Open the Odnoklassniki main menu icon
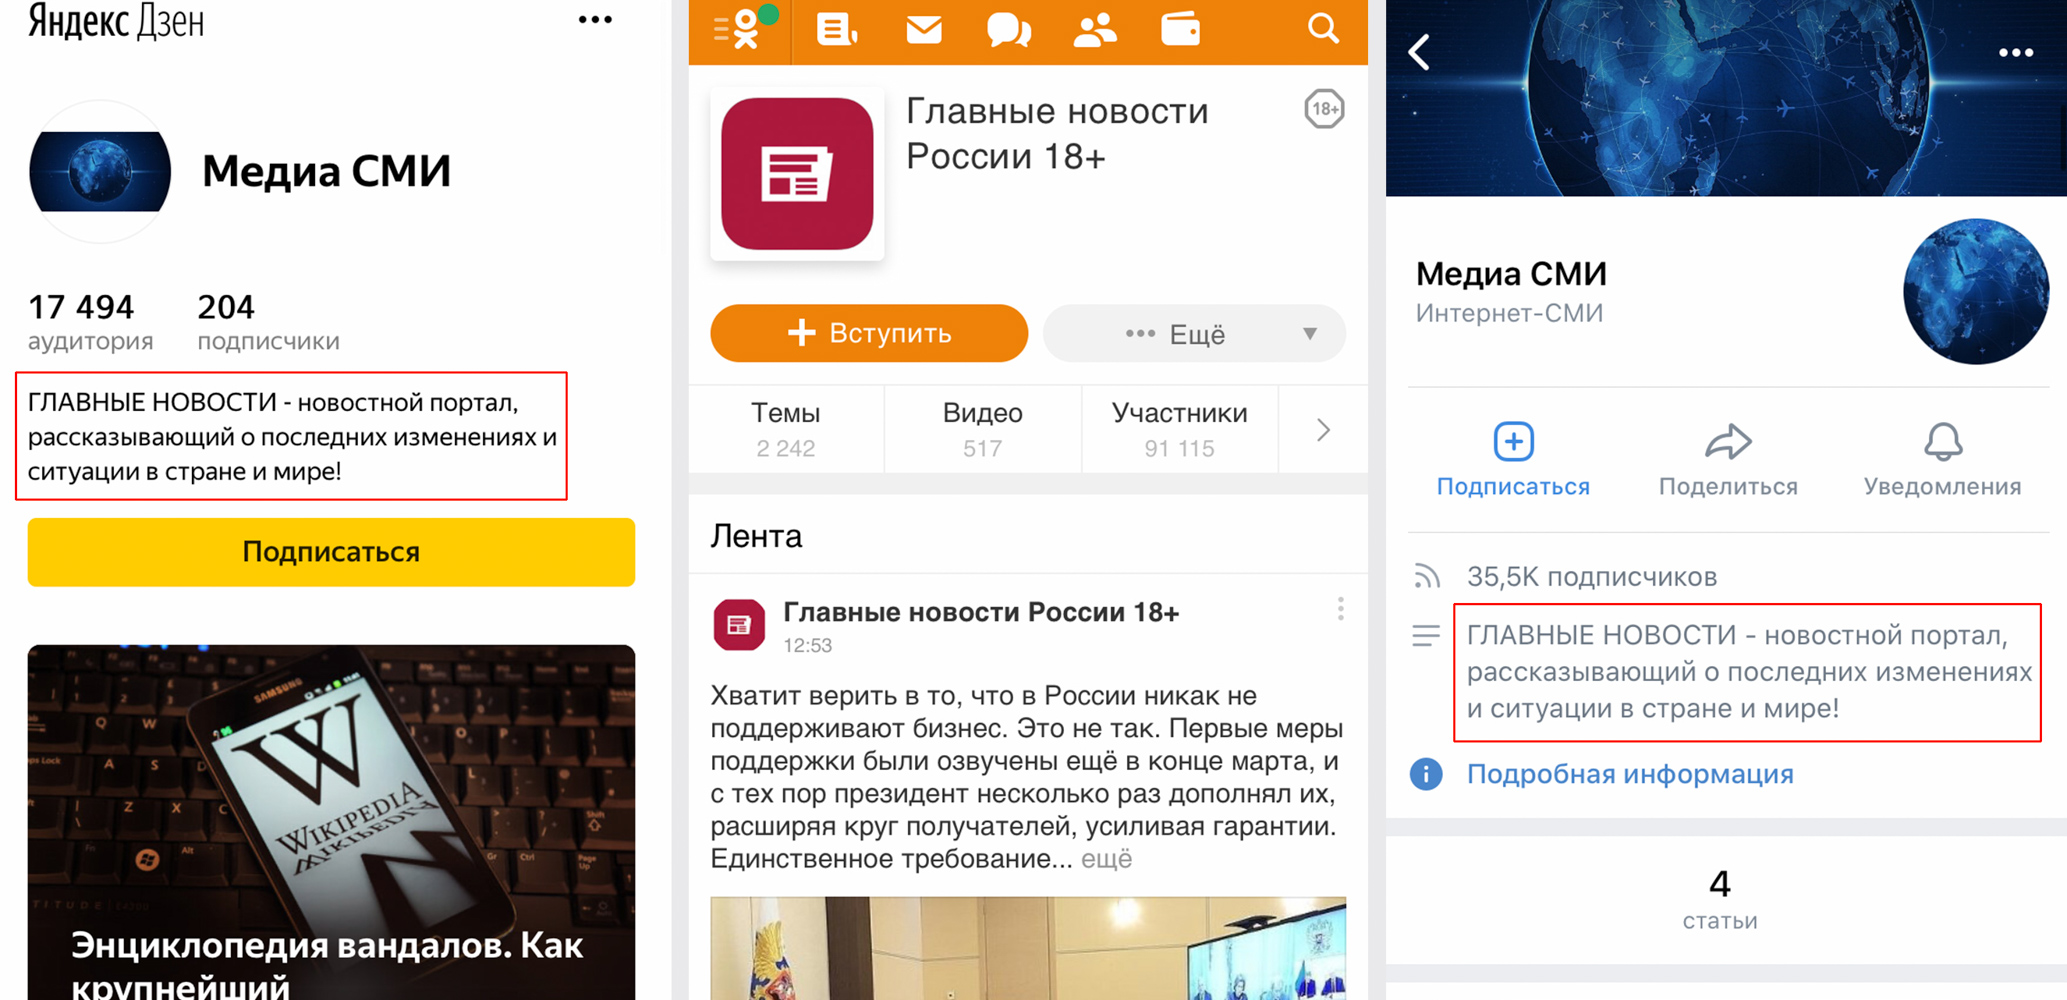 [741, 28]
